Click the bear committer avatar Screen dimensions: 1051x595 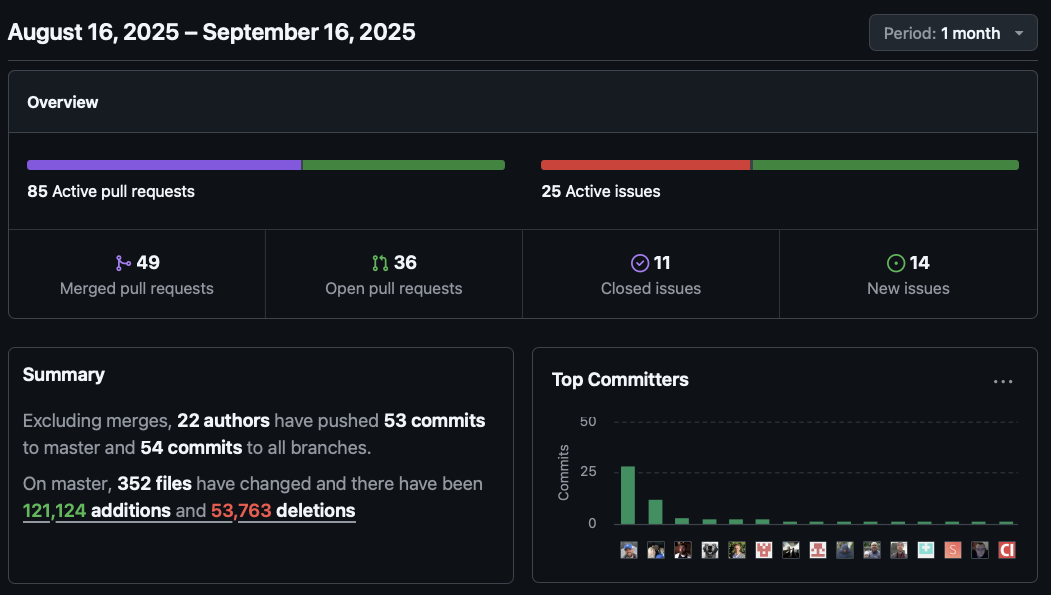click(x=710, y=550)
